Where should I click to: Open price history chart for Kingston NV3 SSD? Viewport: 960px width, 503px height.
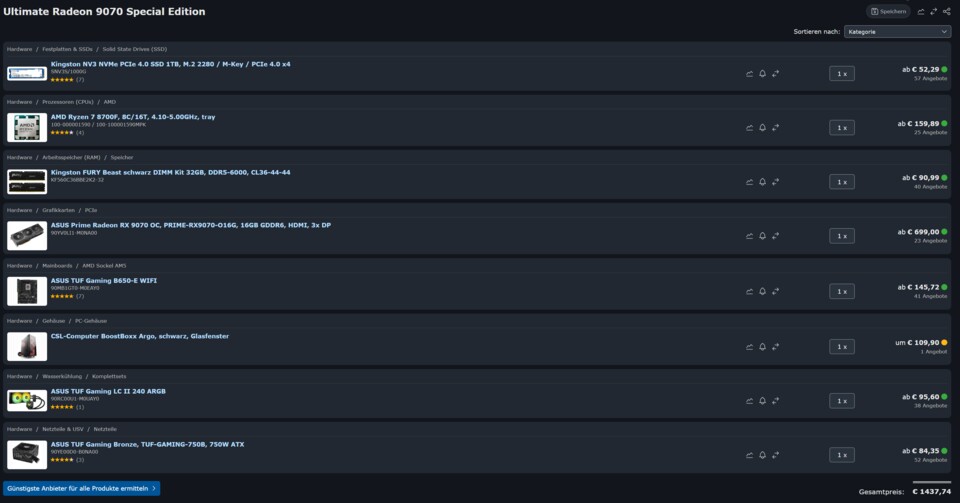pyautogui.click(x=750, y=73)
